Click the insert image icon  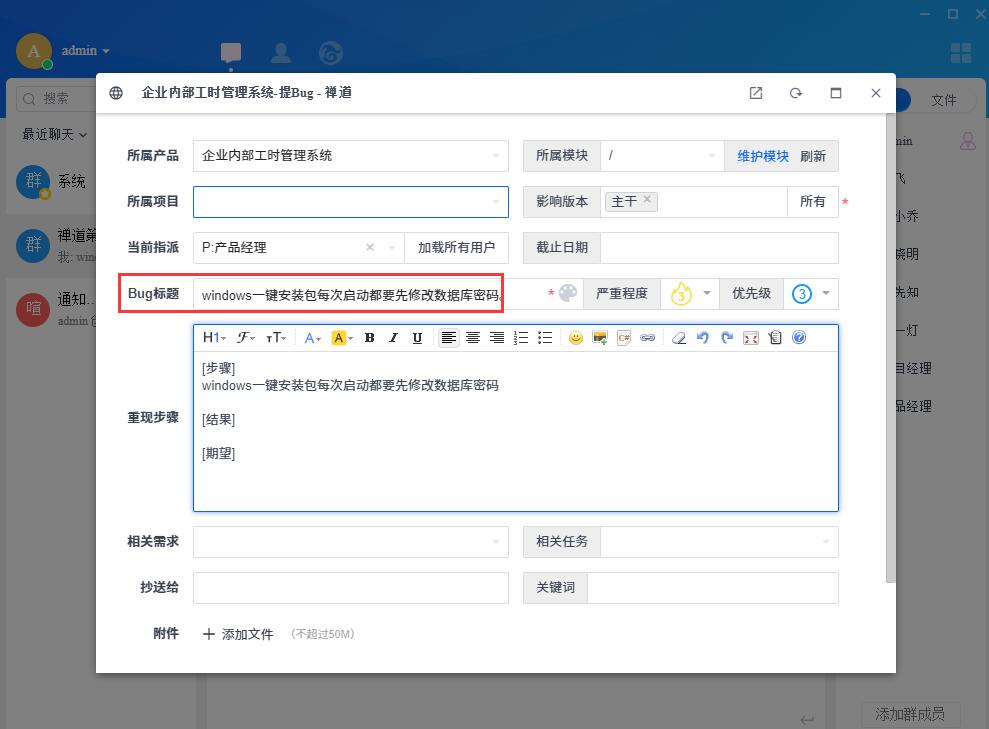coord(599,338)
